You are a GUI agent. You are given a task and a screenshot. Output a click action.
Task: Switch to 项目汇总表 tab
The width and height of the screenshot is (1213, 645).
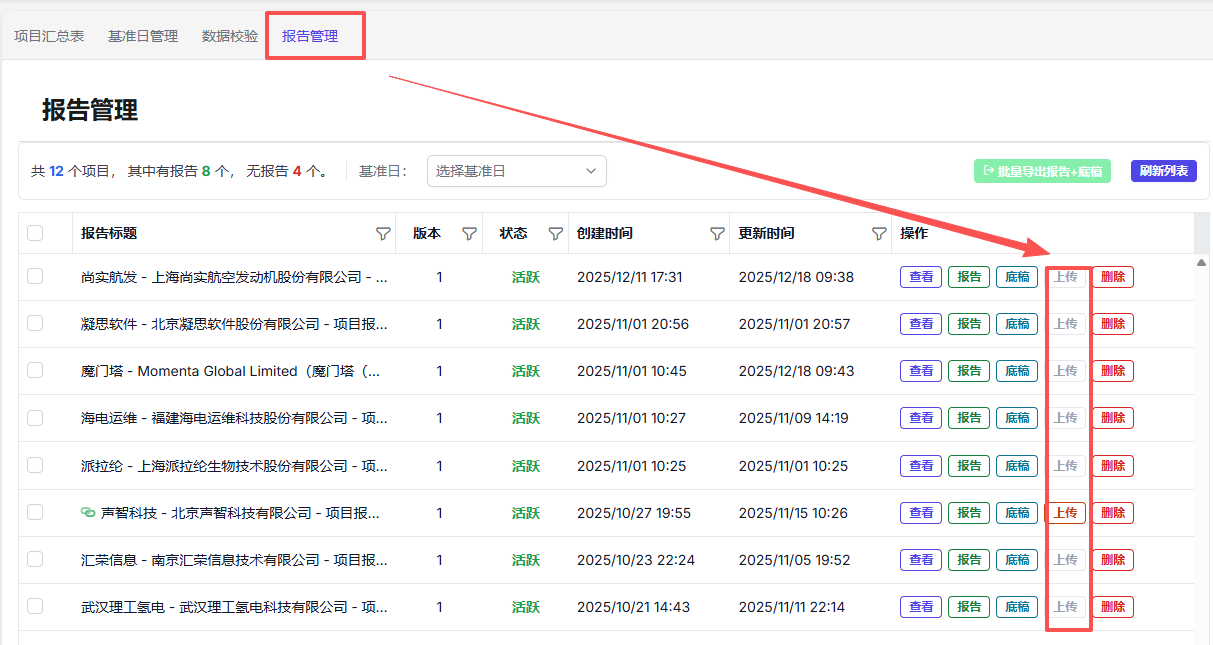(x=49, y=36)
